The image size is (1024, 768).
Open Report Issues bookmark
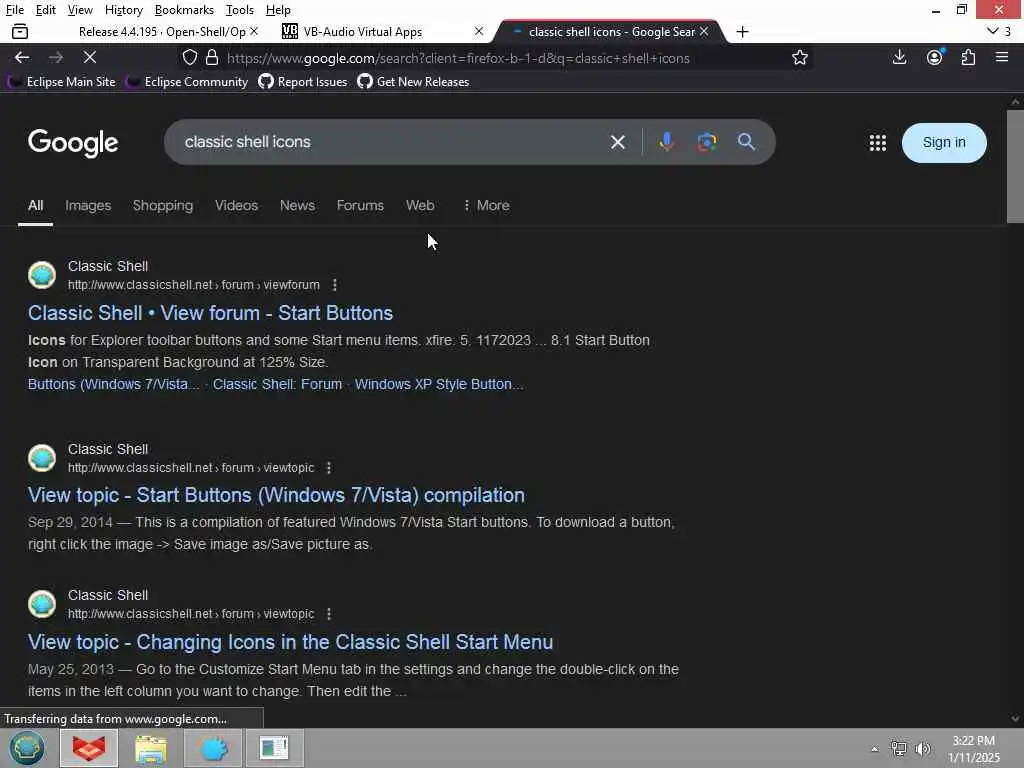(303, 82)
